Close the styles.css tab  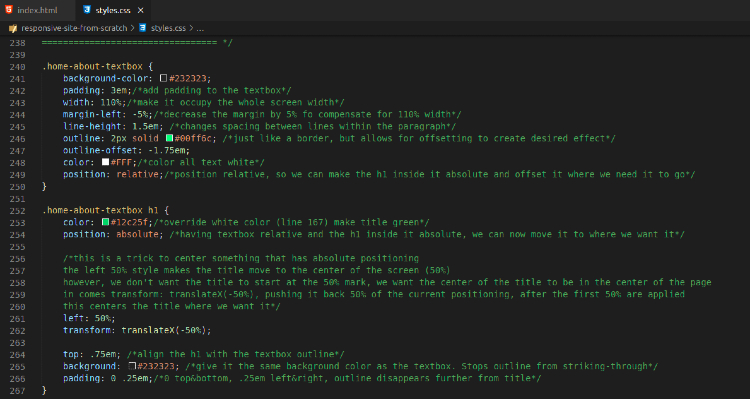141,10
